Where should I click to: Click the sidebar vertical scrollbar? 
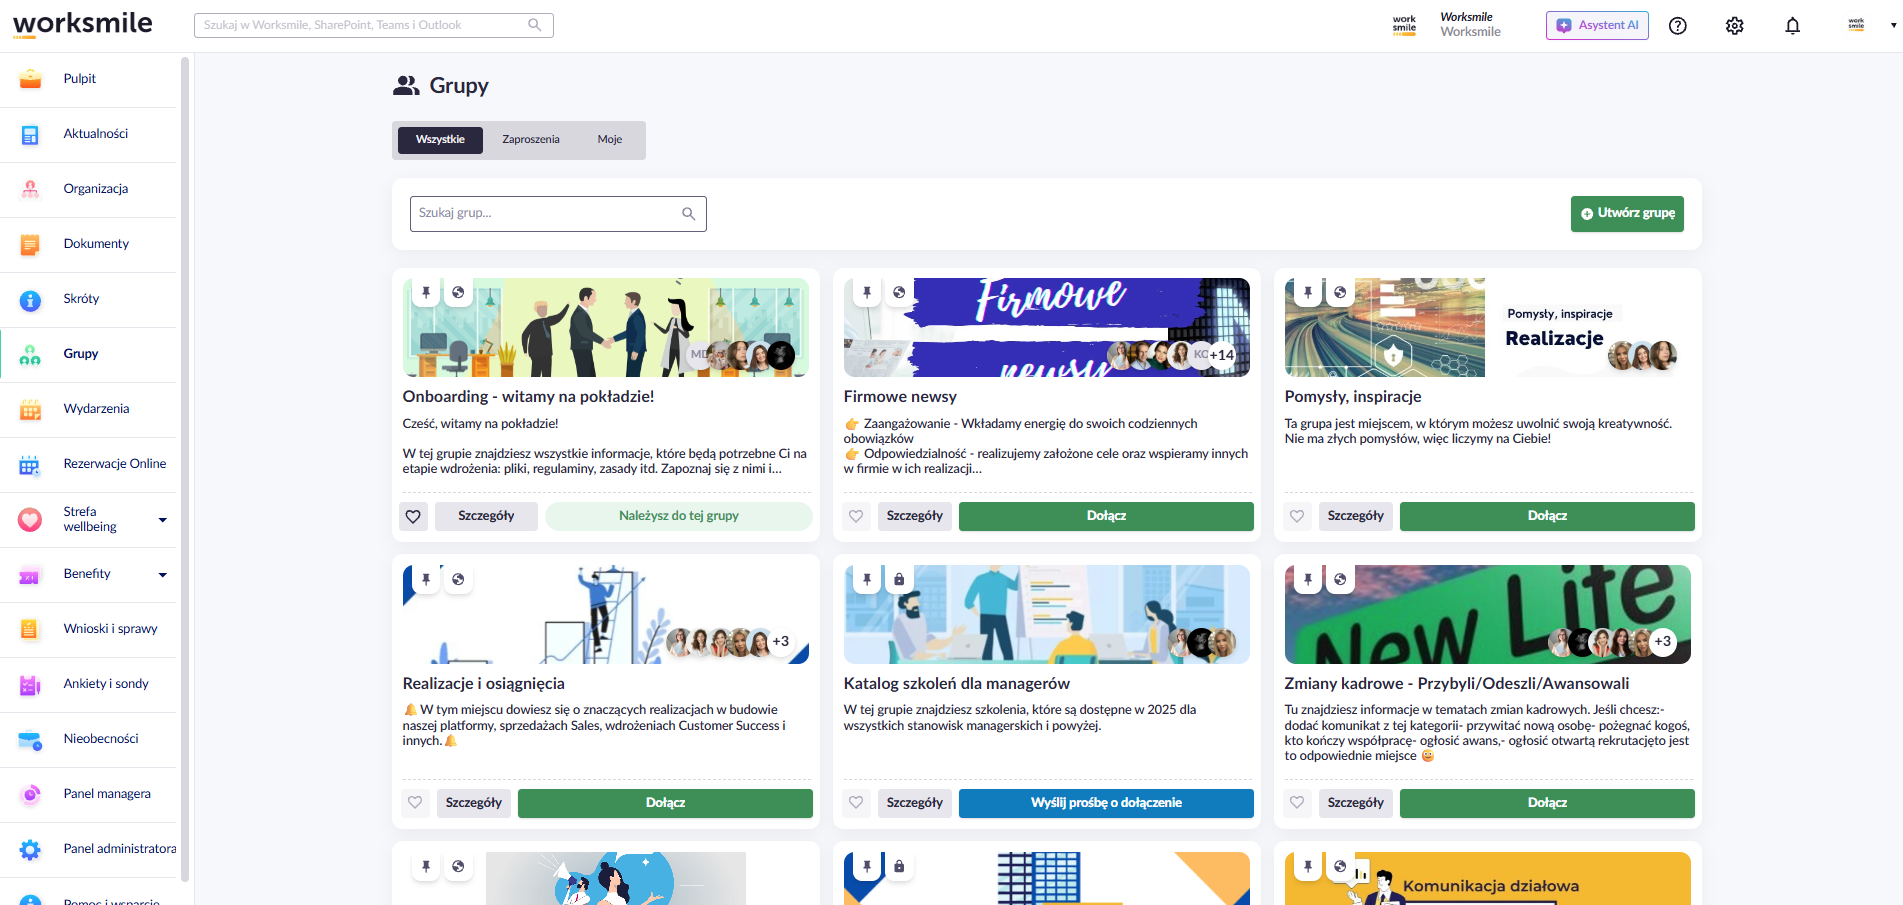pos(185,470)
